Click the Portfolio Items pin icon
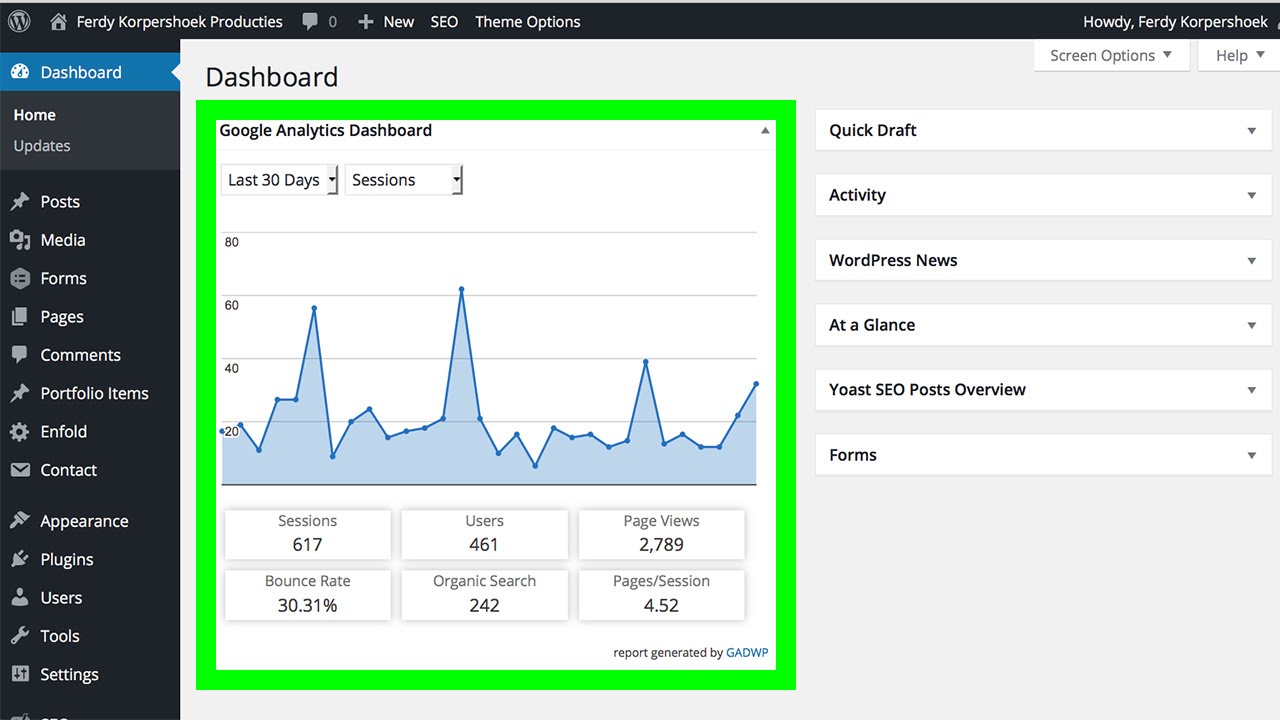 pyautogui.click(x=20, y=393)
